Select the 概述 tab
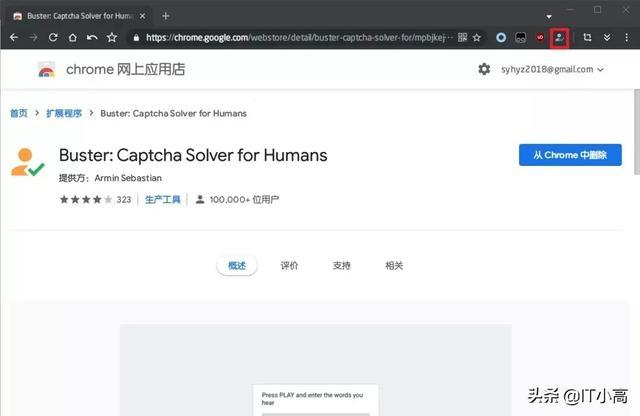 coord(237,266)
